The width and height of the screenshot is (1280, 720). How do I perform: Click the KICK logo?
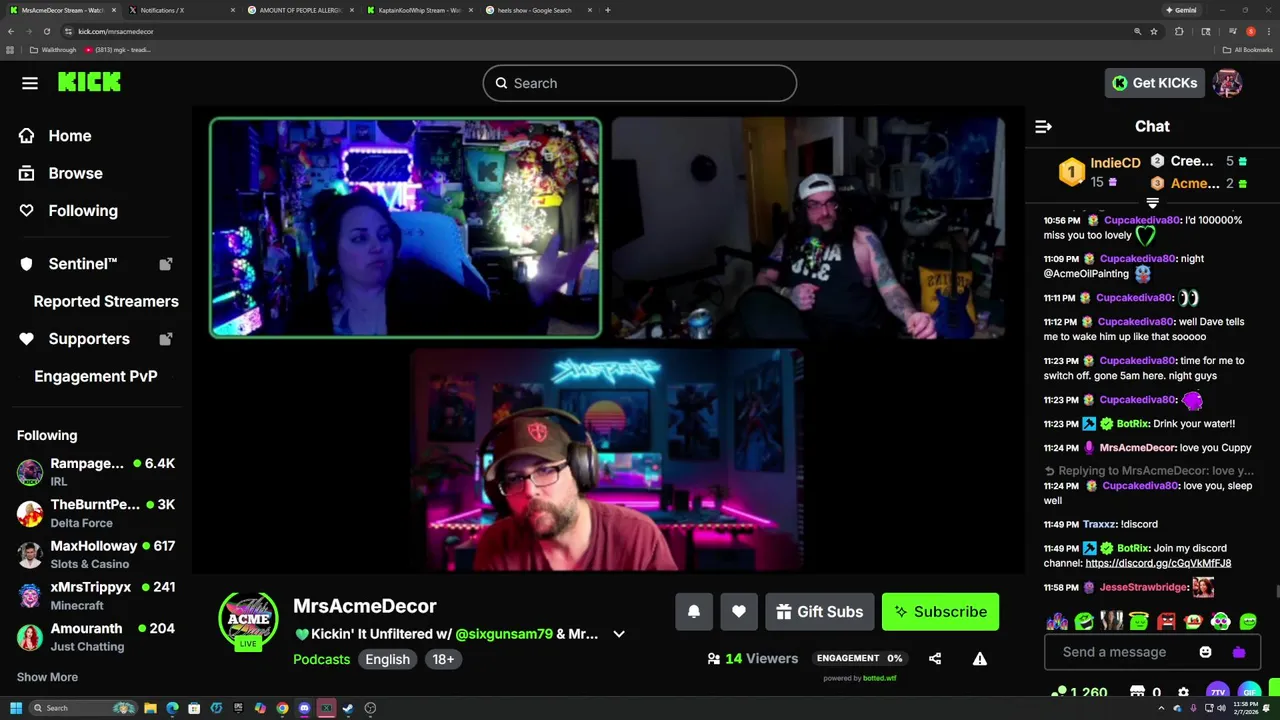pos(89,83)
